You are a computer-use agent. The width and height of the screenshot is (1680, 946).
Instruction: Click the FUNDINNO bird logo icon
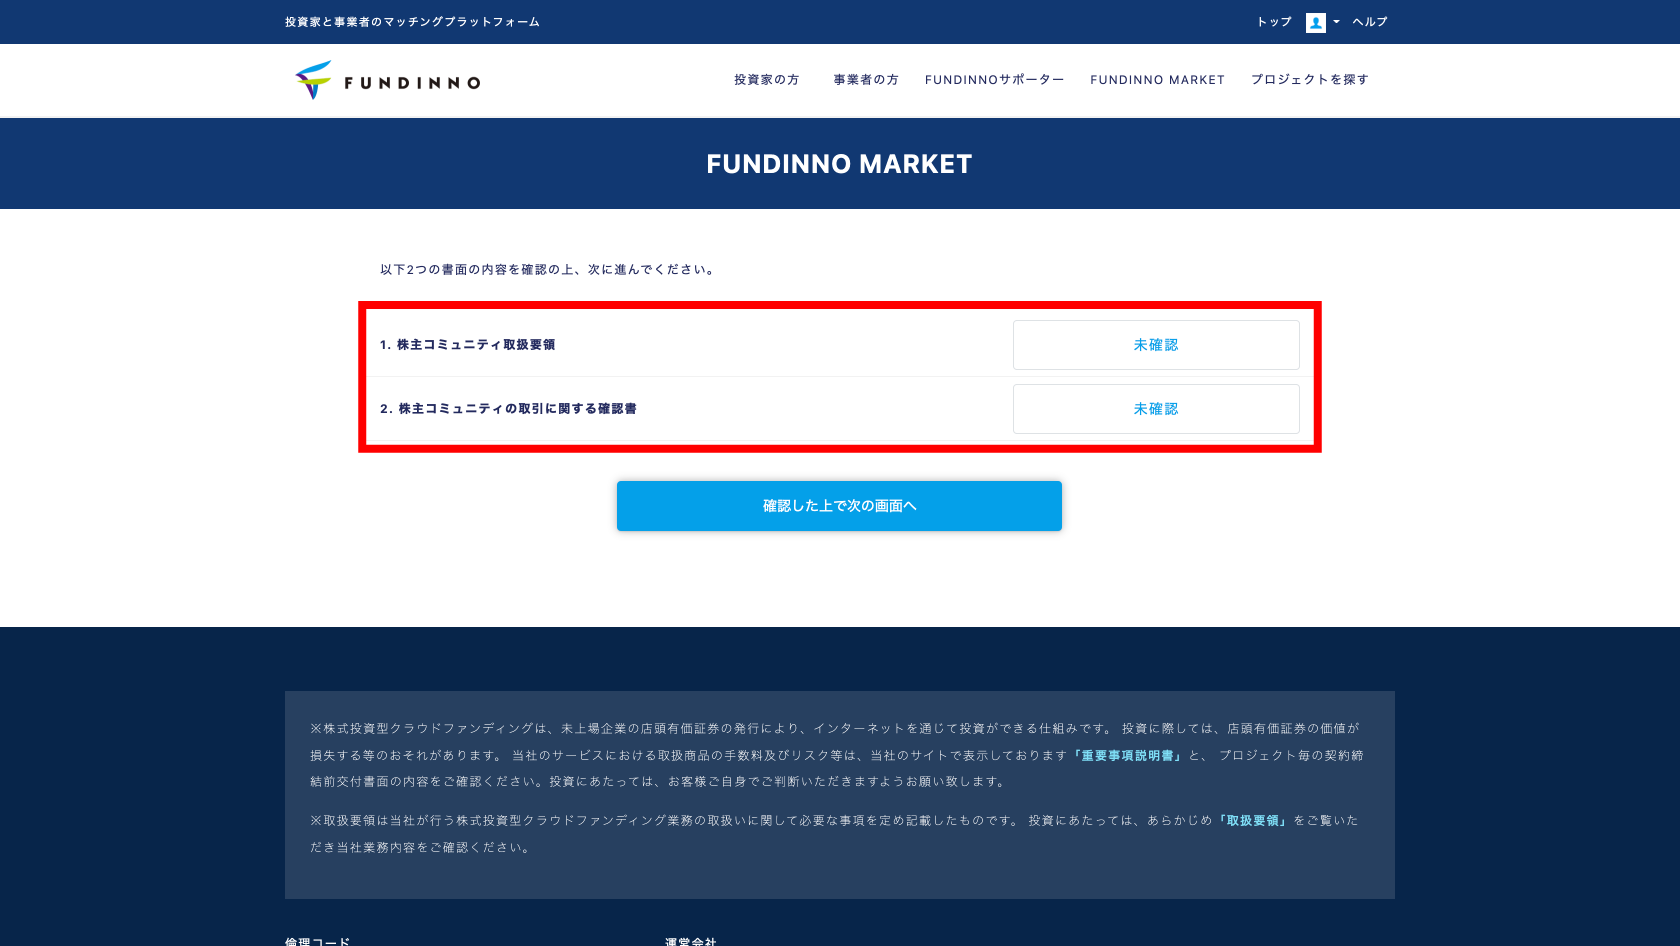[313, 80]
